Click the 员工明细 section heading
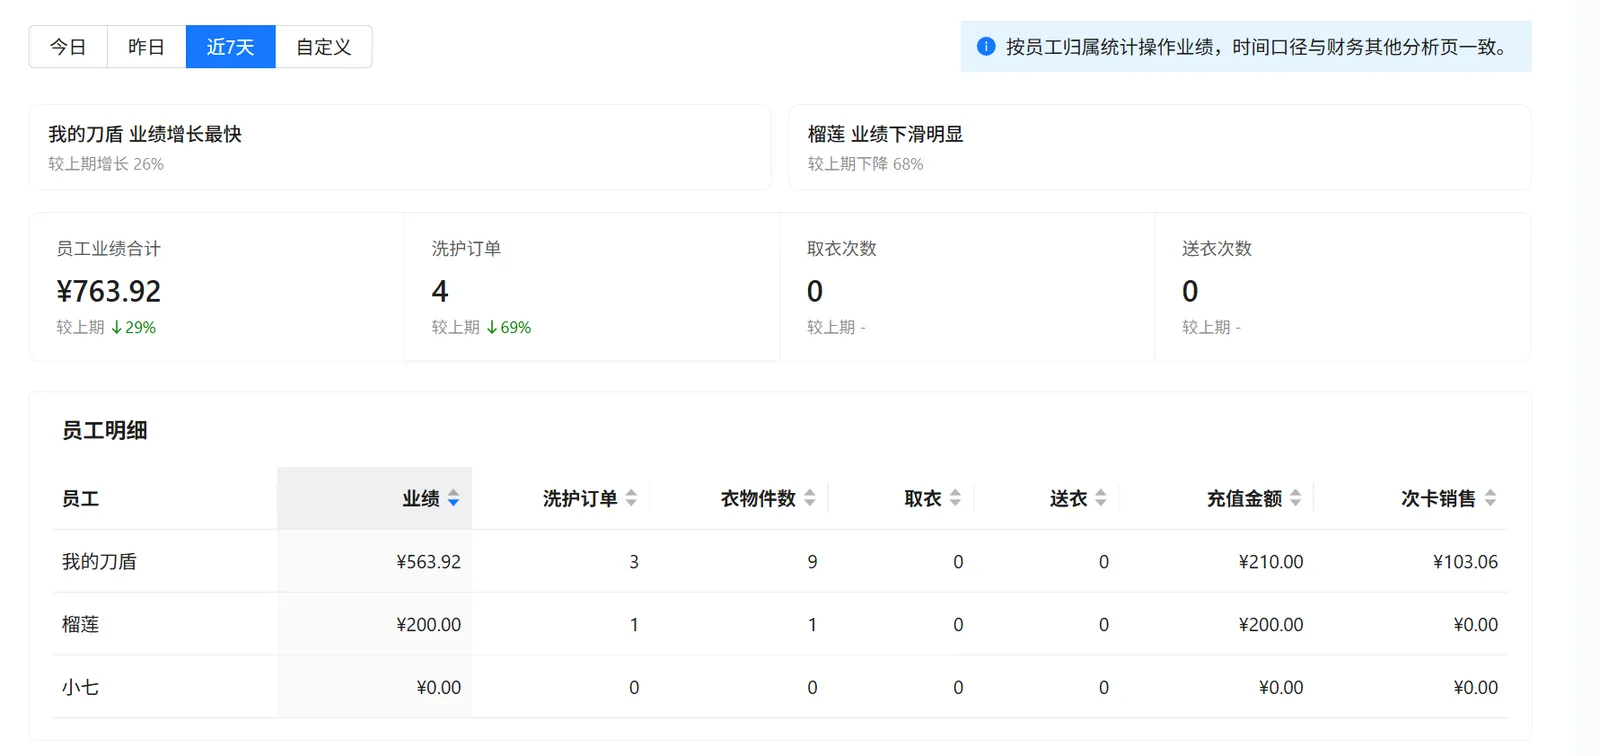This screenshot has width=1600, height=756. [105, 430]
